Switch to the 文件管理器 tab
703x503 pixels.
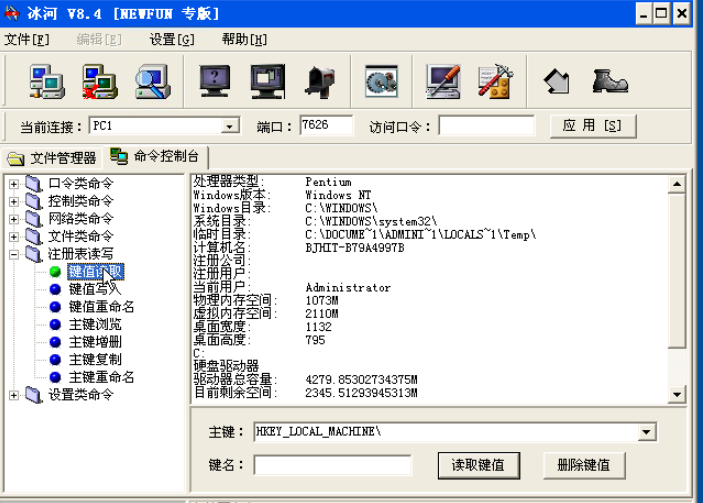point(52,158)
